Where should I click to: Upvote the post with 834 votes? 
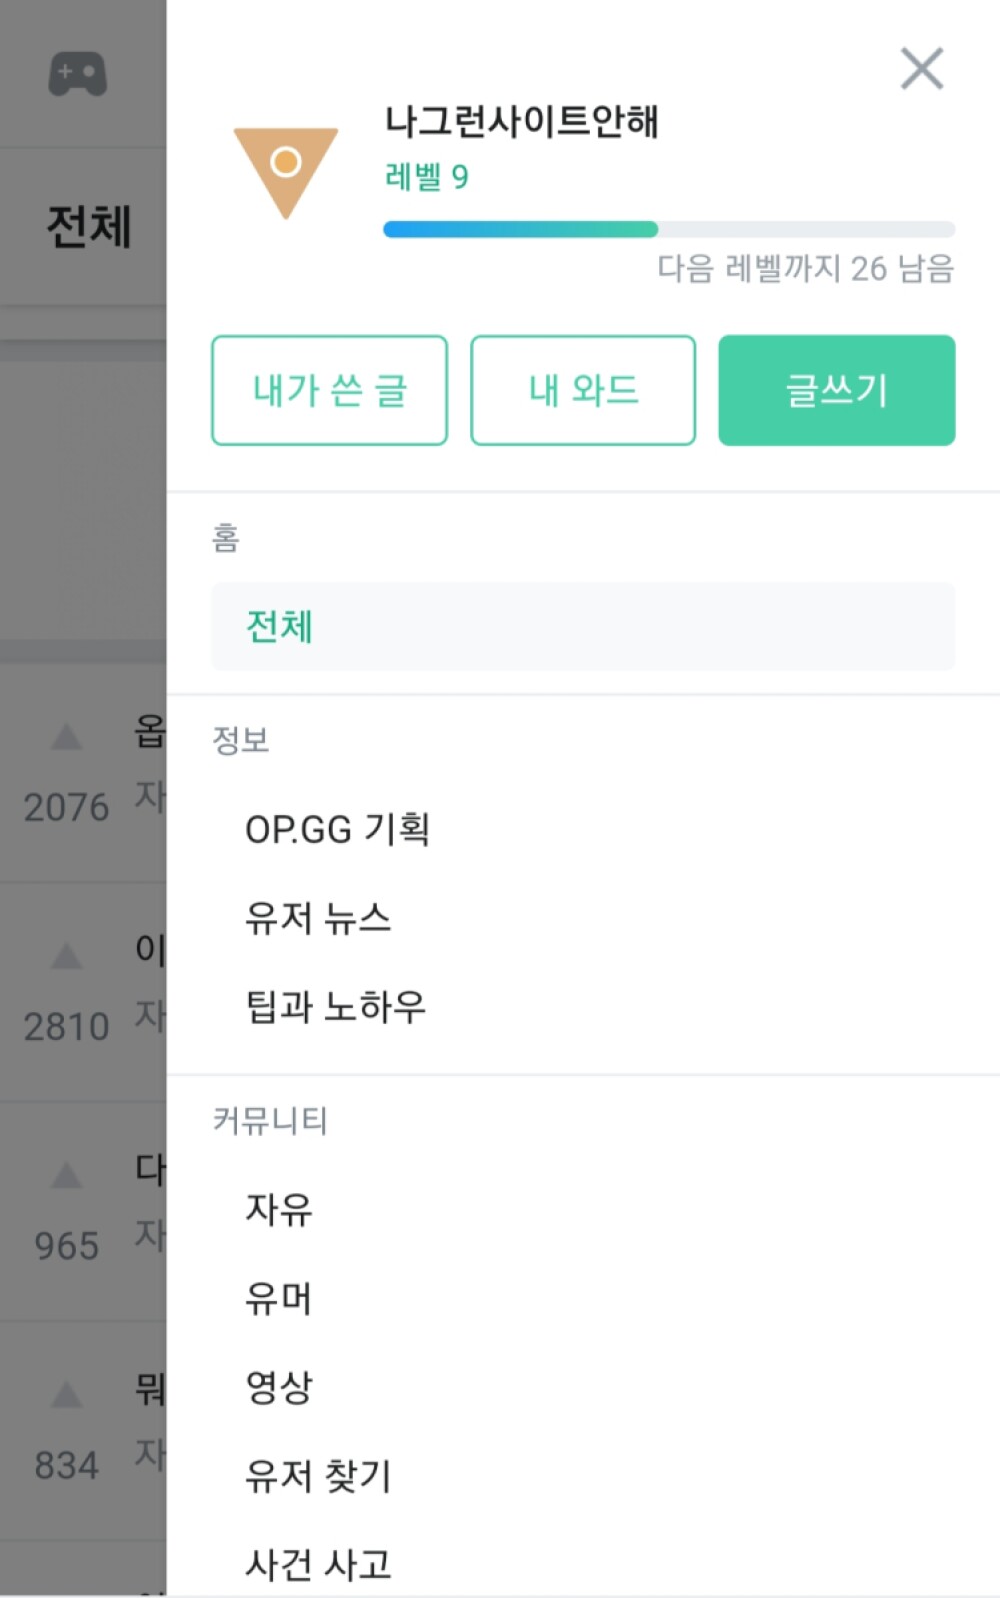[66, 1395]
